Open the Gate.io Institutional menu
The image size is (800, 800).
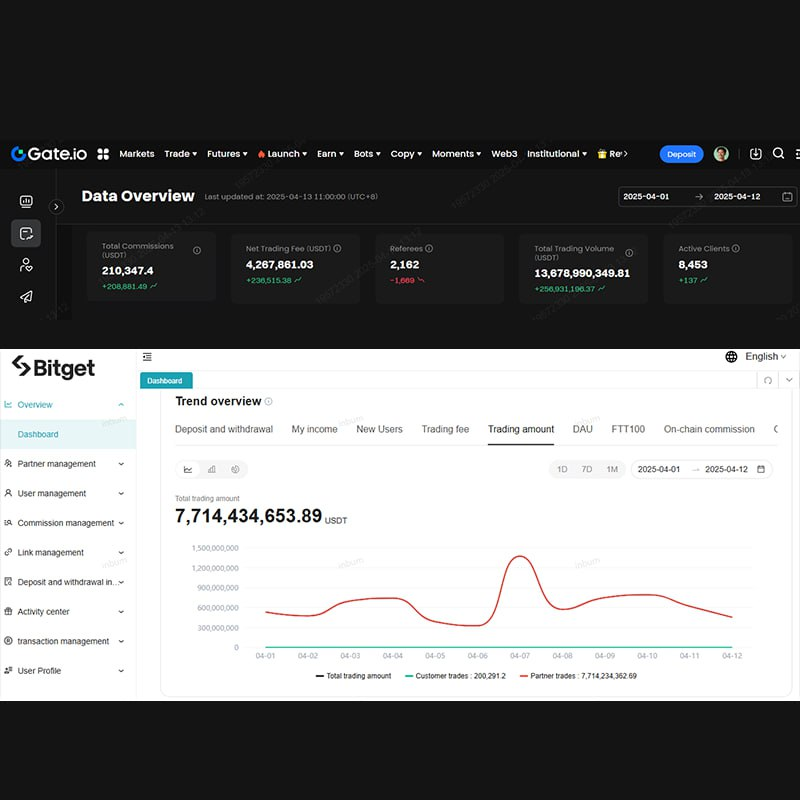pyautogui.click(x=557, y=154)
